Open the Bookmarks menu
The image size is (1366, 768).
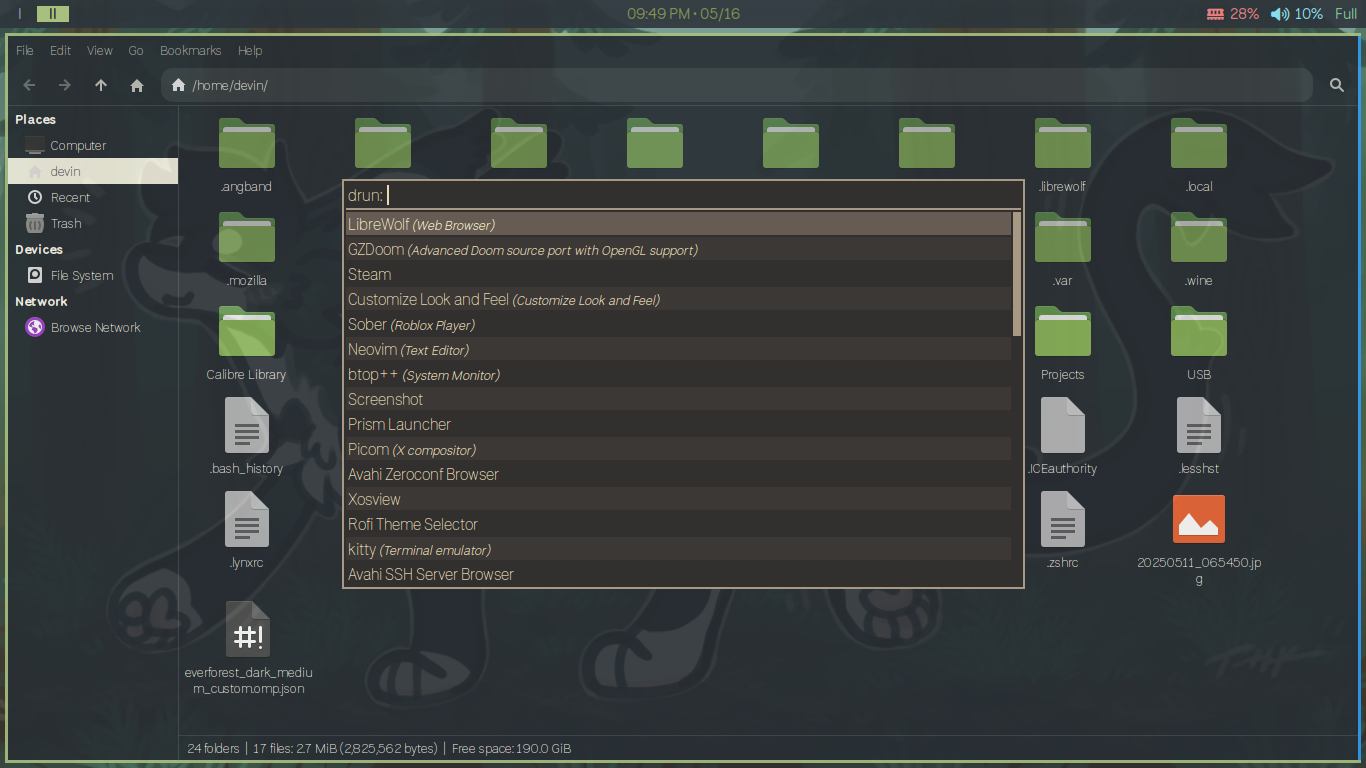tap(190, 51)
